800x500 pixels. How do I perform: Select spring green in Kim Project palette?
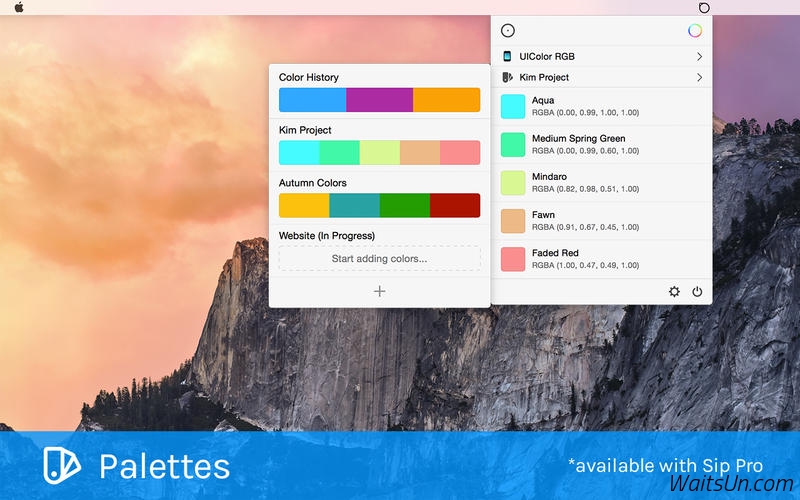click(x=339, y=153)
